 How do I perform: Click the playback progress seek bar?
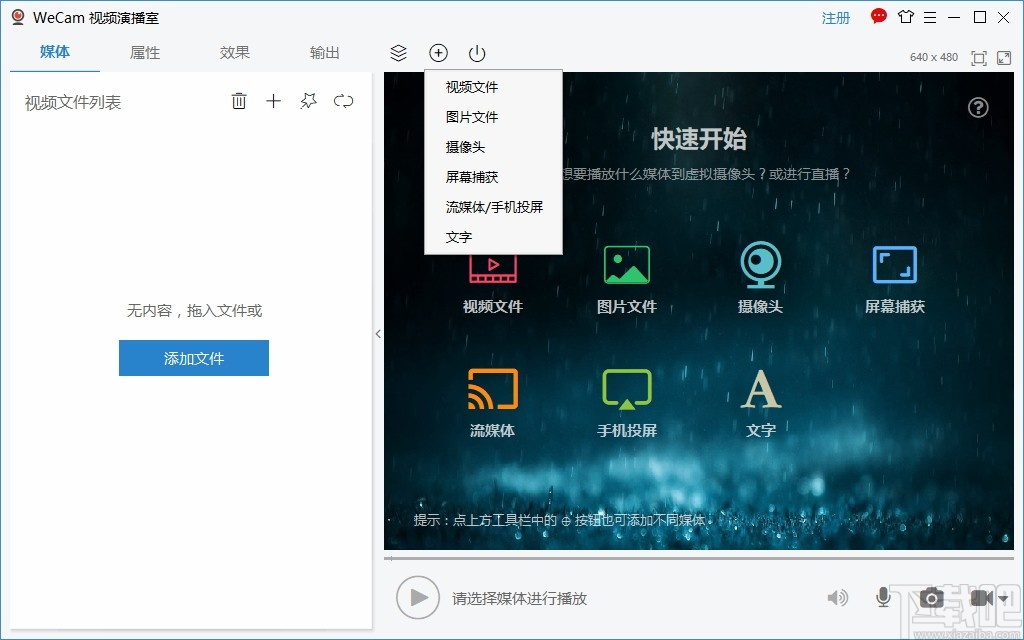[x=699, y=559]
